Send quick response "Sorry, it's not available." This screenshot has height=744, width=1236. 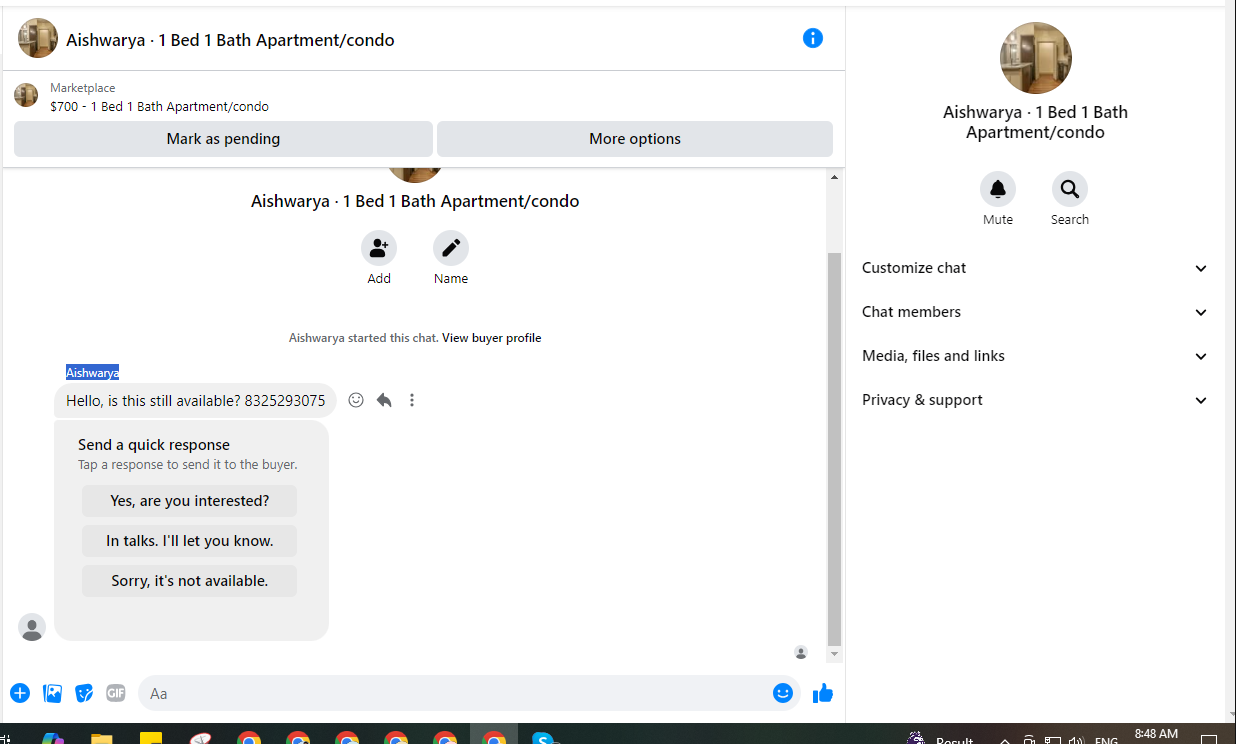click(x=190, y=581)
